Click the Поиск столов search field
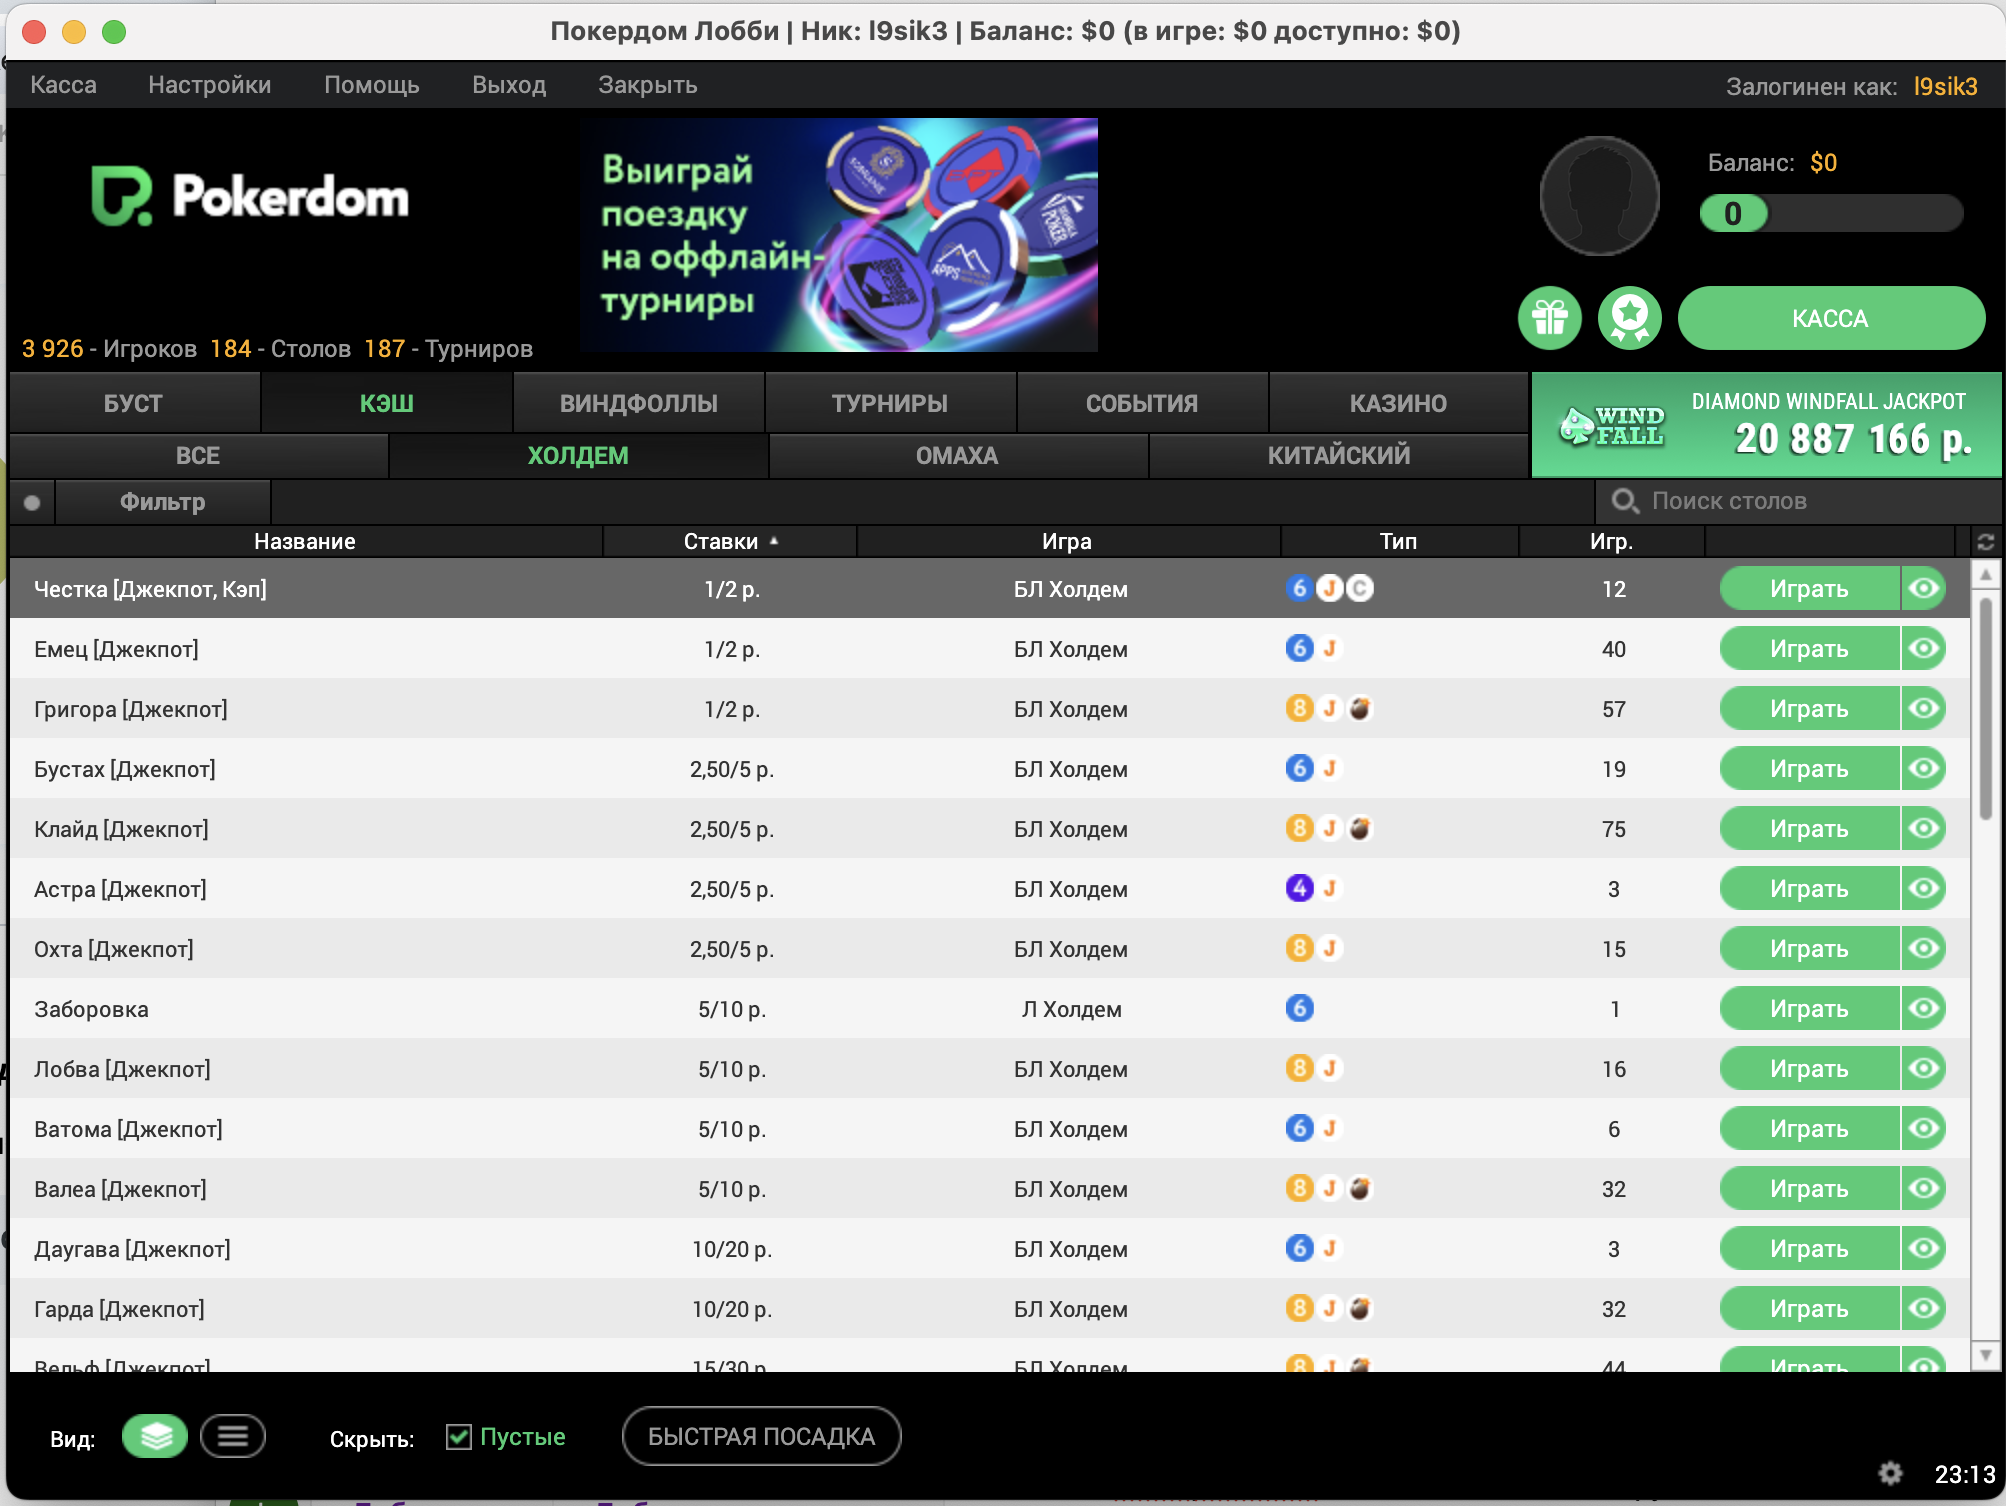The image size is (2006, 1506). pyautogui.click(x=1800, y=501)
